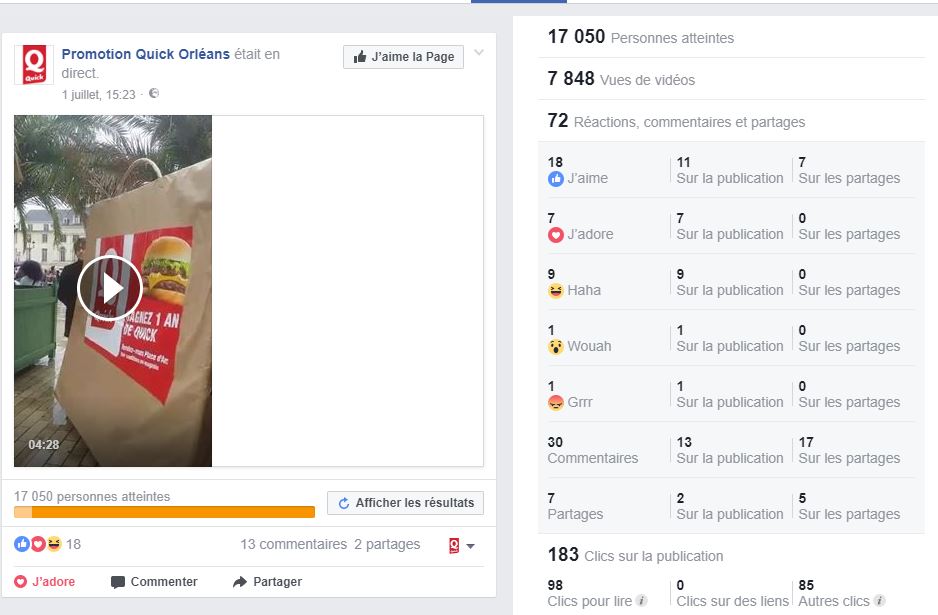938x615 pixels.
Task: Share the post with Partager
Action: [x=267, y=581]
